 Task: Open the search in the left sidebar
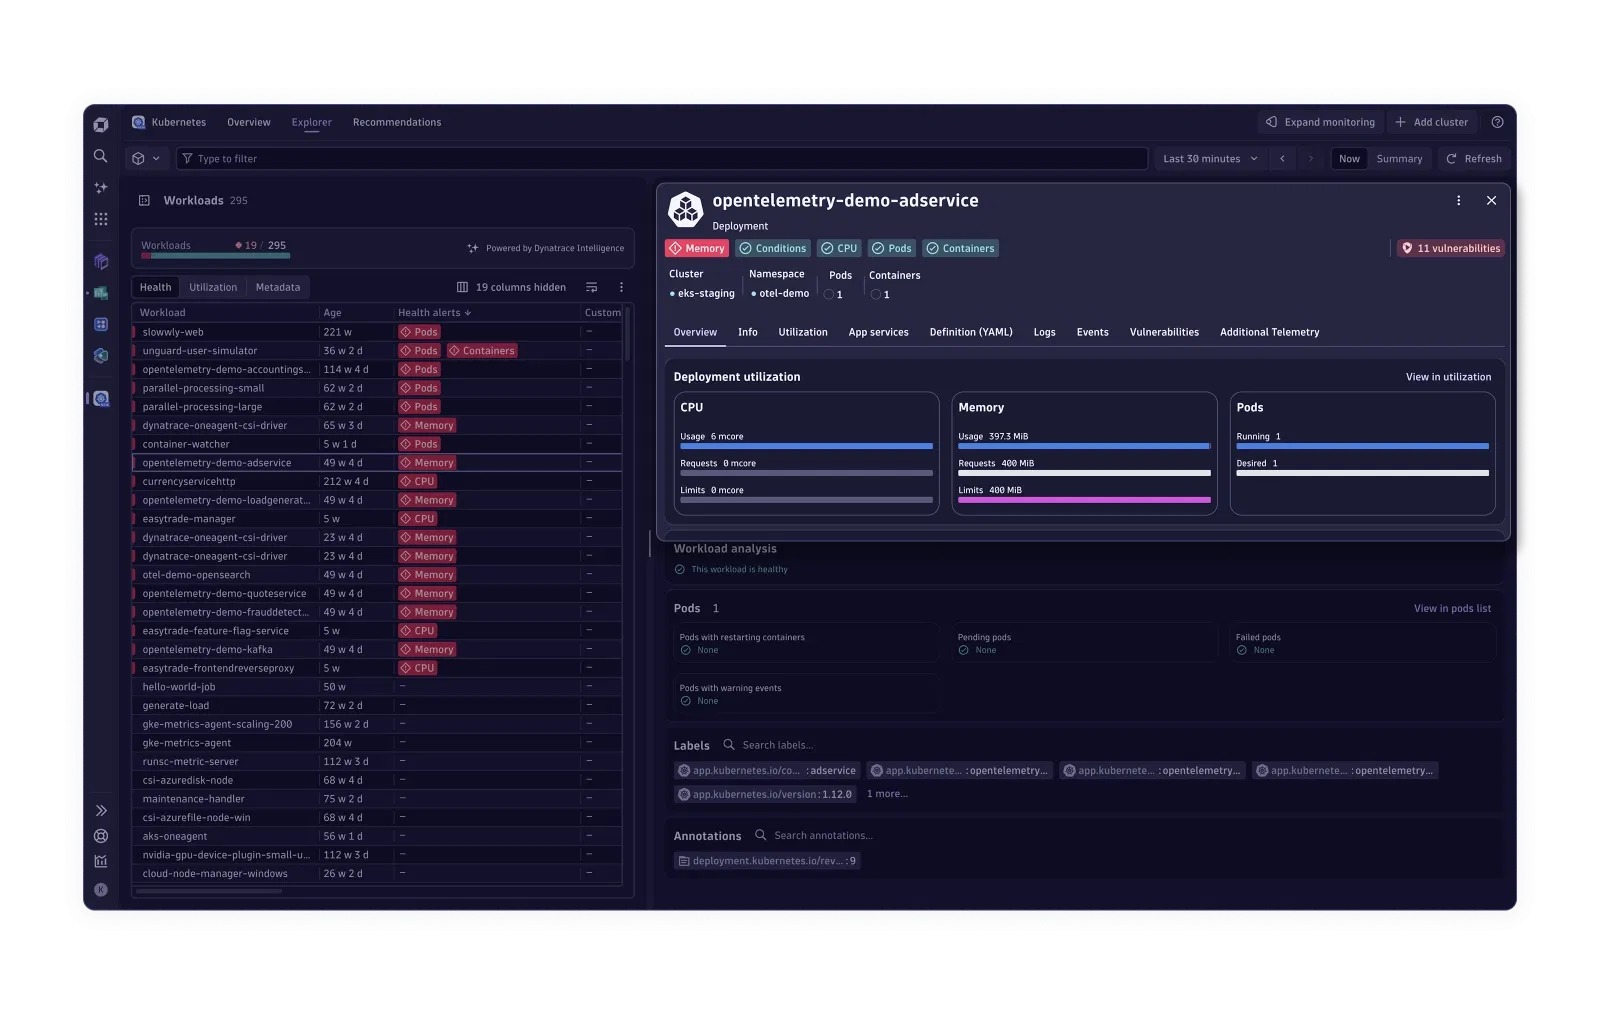pos(100,156)
